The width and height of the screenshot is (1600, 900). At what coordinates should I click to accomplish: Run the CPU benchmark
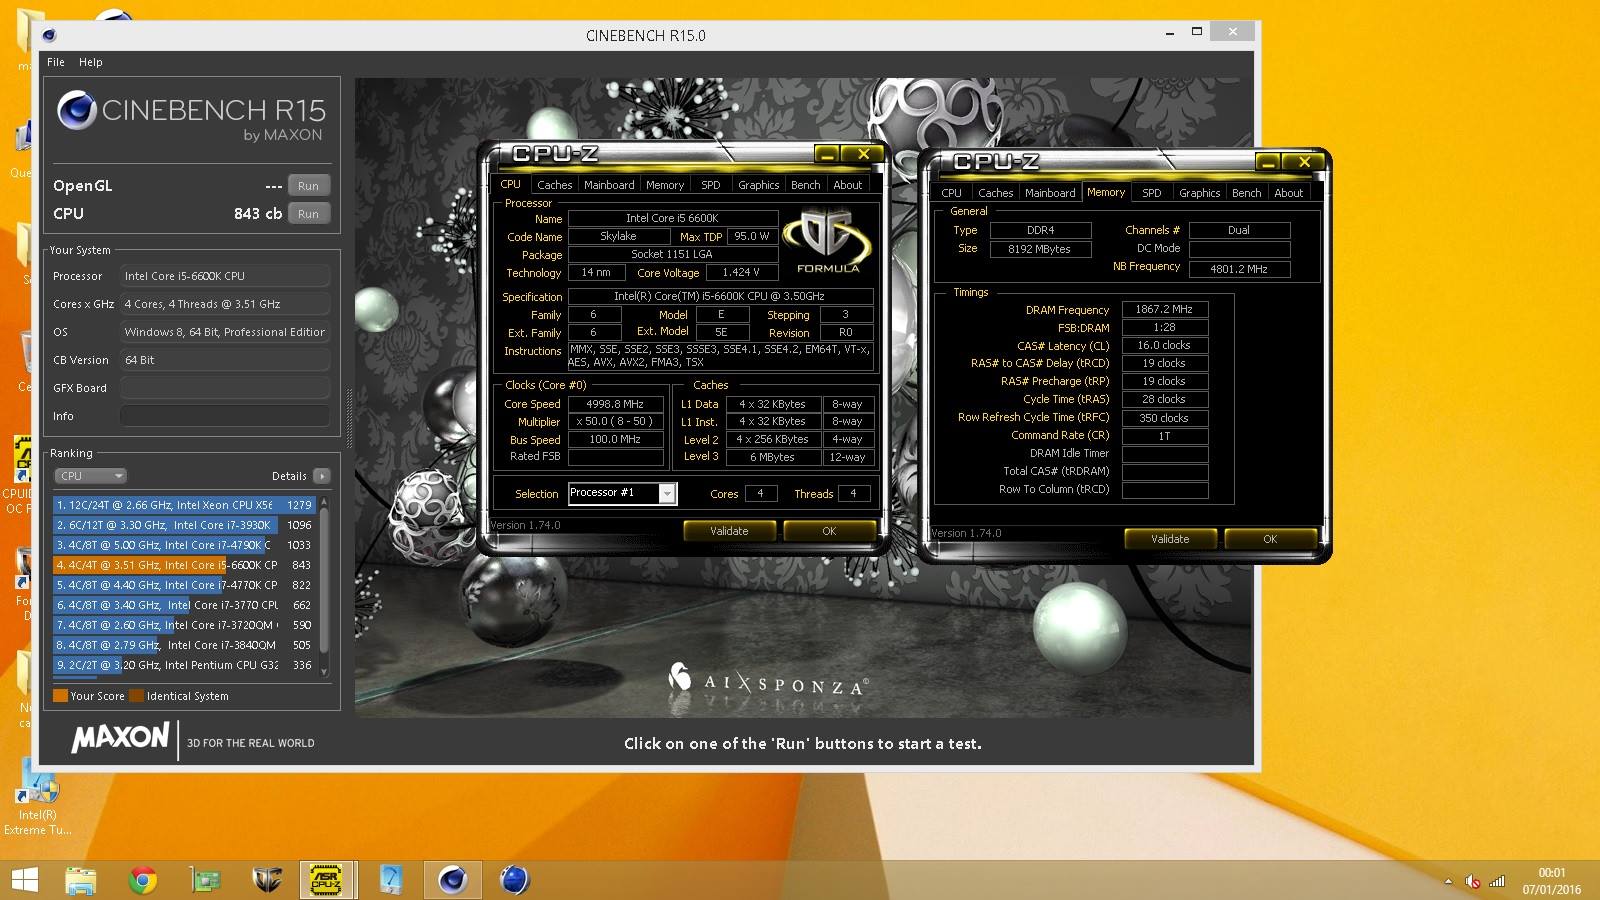308,214
